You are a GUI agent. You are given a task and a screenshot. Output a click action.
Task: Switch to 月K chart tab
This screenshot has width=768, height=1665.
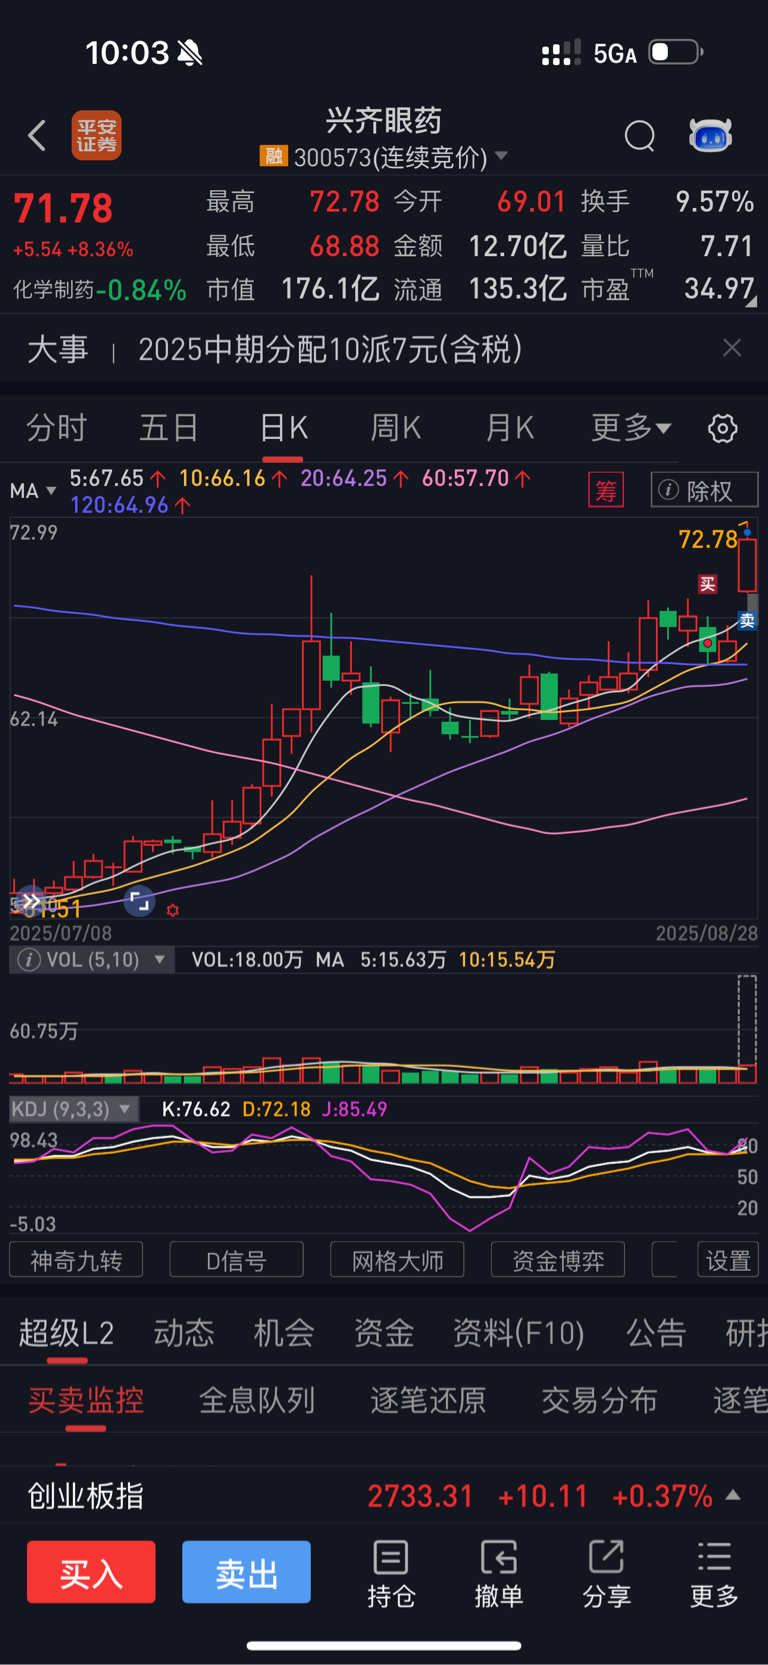pyautogui.click(x=509, y=428)
